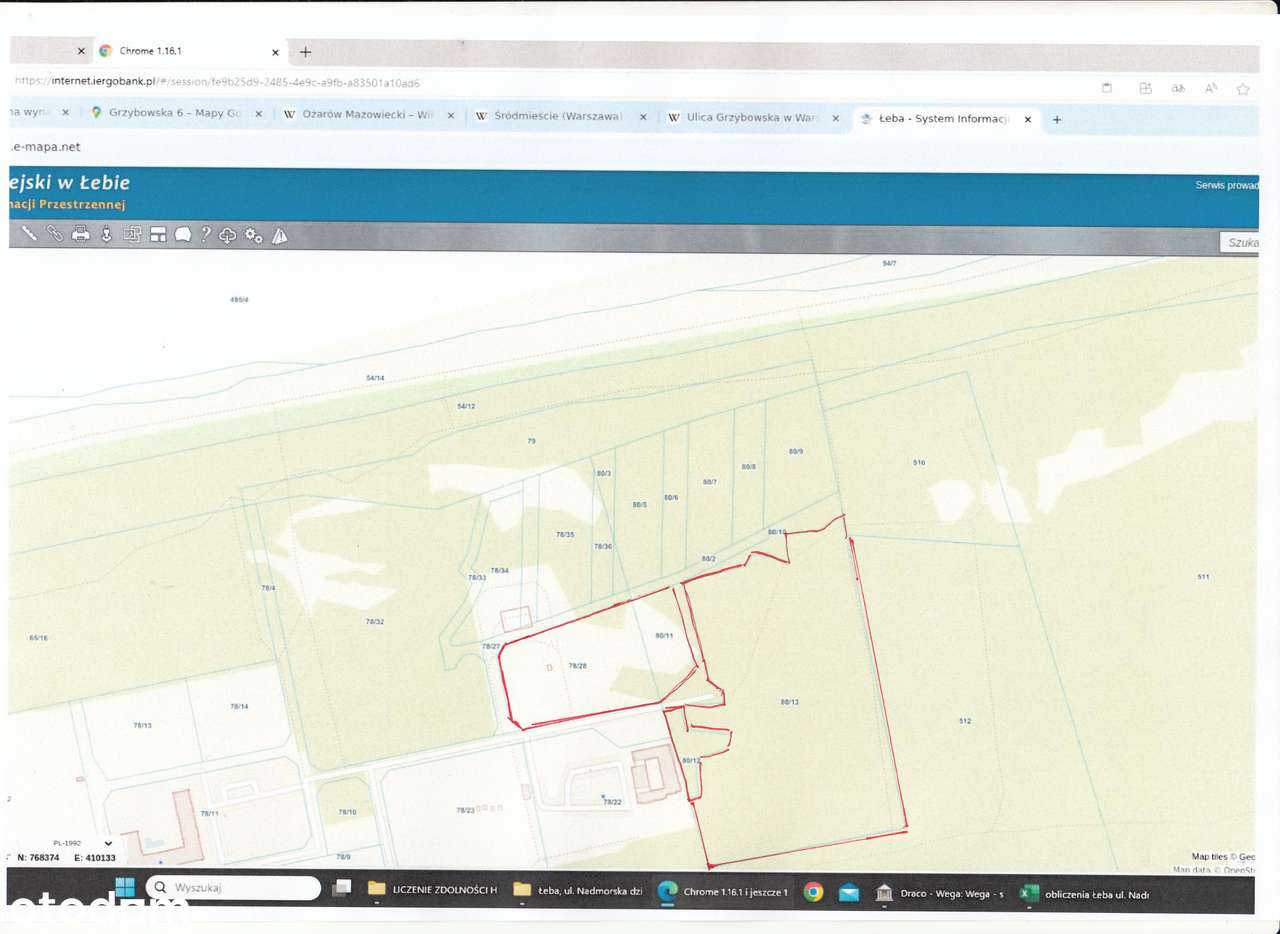Open Google Chrome from the taskbar
This screenshot has width=1280, height=934.
tap(813, 892)
